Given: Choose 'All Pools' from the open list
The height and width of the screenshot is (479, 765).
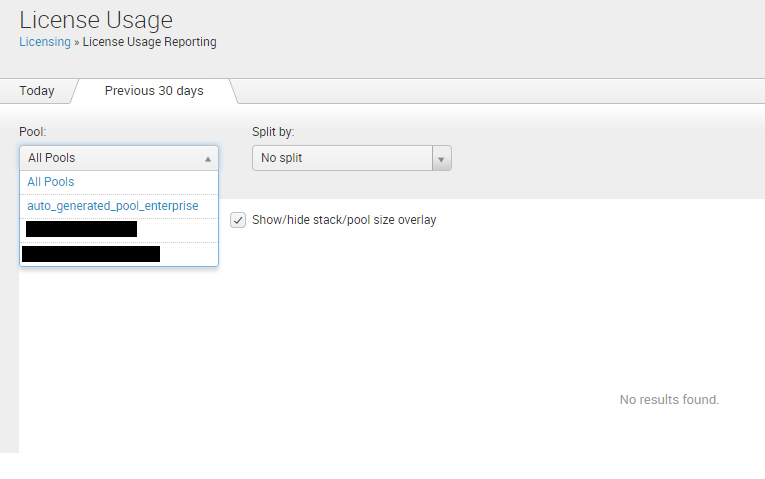Looking at the screenshot, I should (51, 182).
